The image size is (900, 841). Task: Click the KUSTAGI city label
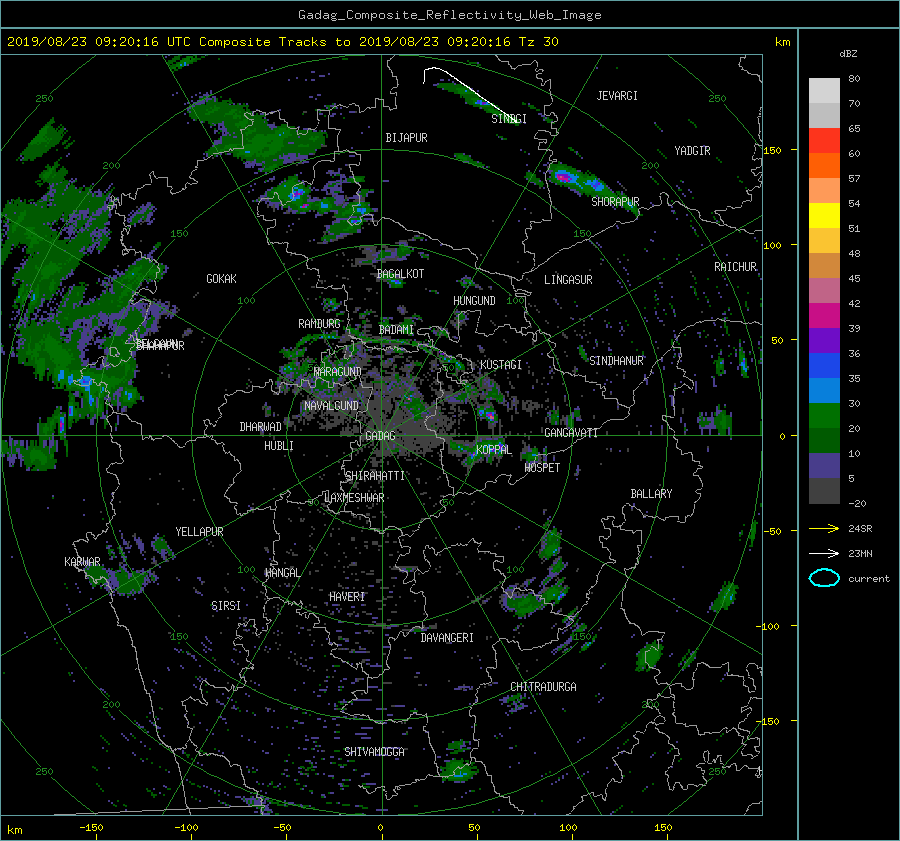click(501, 365)
